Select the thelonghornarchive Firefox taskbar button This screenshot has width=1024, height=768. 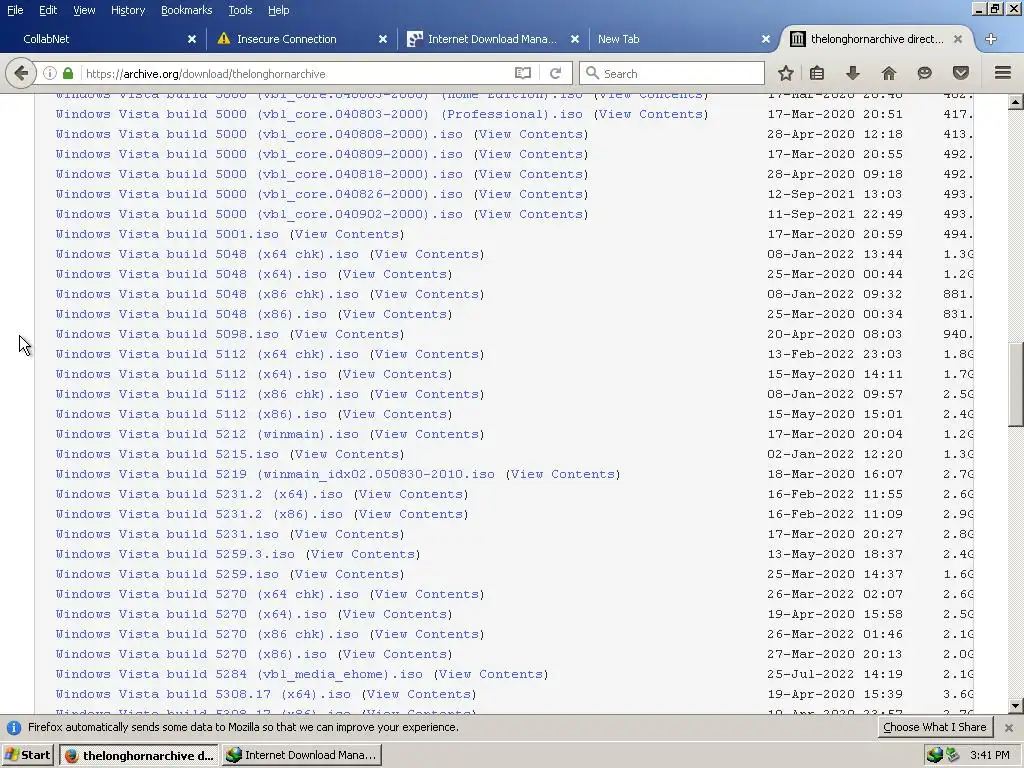[x=138, y=755]
